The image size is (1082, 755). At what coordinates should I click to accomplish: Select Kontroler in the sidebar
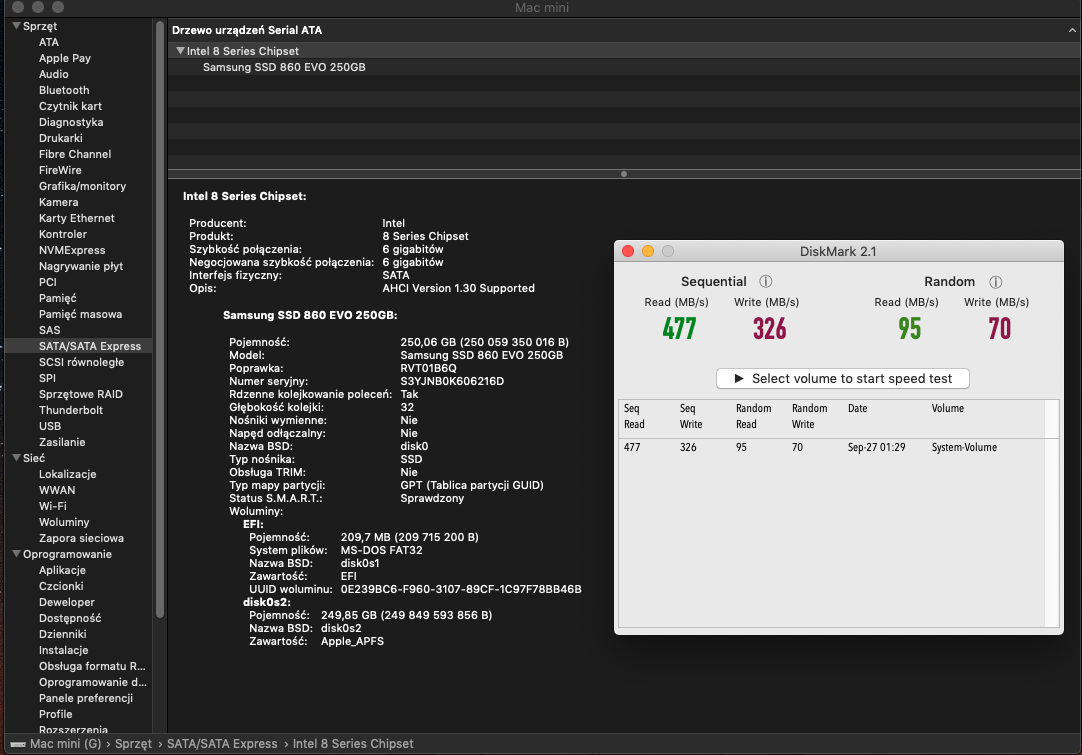tap(63, 234)
